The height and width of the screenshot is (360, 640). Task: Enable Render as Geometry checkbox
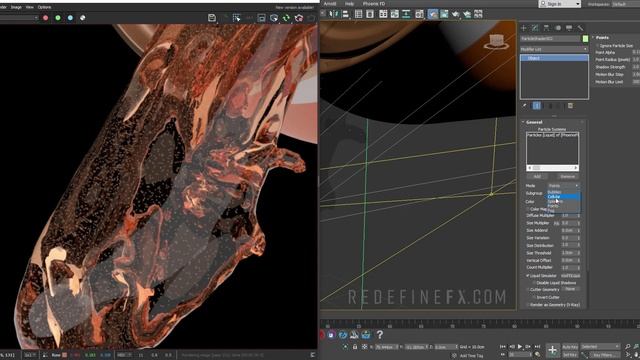(x=528, y=305)
